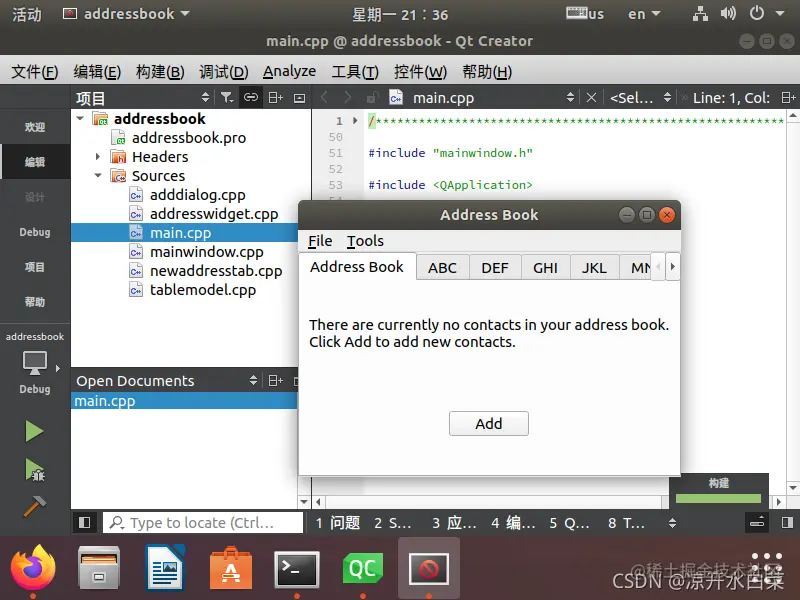The width and height of the screenshot is (800, 600).
Task: Open Tools menu in Address Book window
Action: pos(365,241)
